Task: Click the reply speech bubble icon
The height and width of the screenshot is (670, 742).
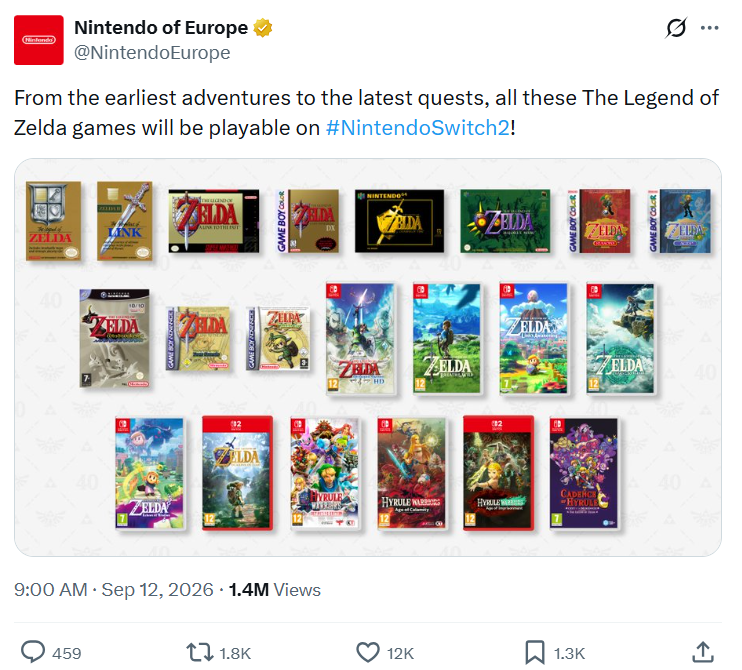Action: [33, 652]
